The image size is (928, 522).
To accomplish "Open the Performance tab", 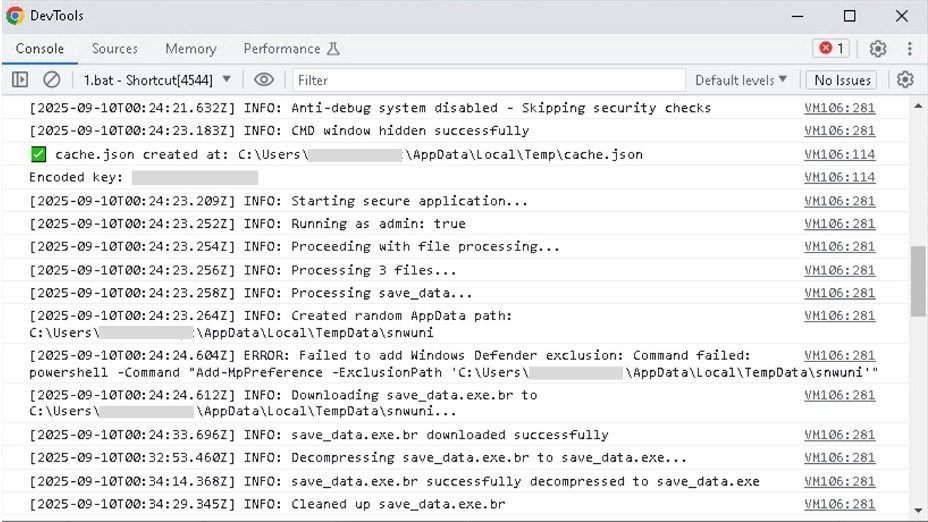I will point(291,49).
